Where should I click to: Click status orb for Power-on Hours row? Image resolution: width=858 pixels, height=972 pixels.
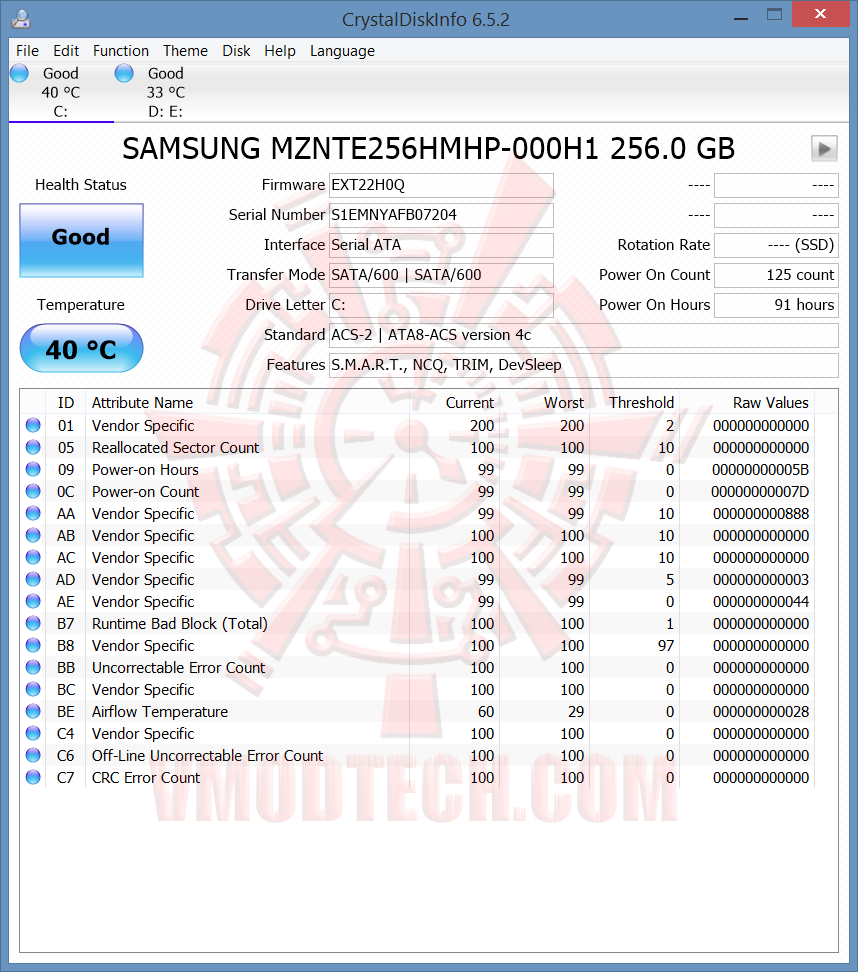tap(33, 469)
